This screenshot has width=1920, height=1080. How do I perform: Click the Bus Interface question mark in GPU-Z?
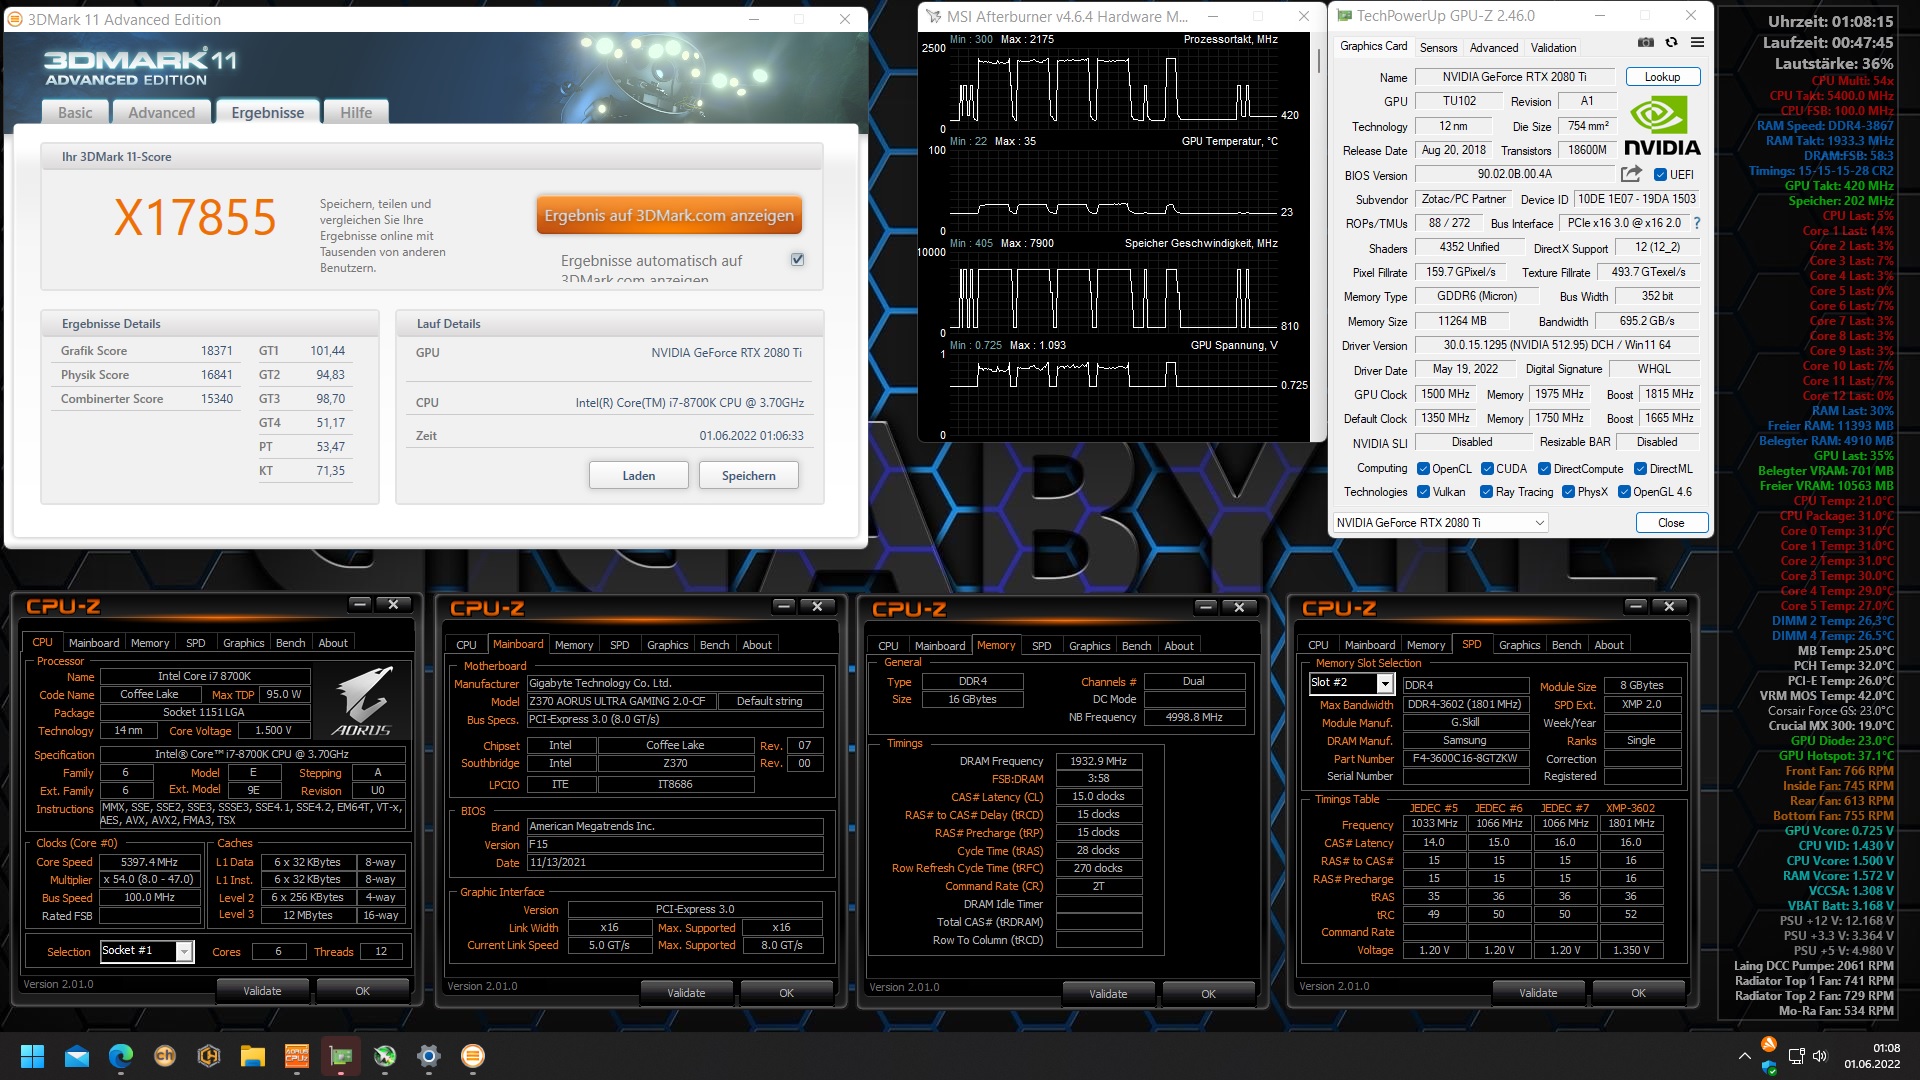point(1696,223)
